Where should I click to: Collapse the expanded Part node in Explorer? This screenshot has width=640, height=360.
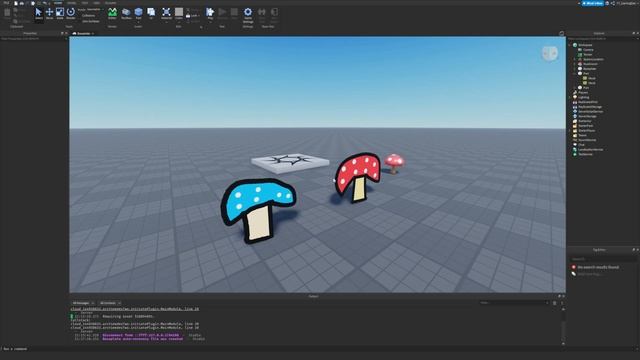click(x=575, y=73)
